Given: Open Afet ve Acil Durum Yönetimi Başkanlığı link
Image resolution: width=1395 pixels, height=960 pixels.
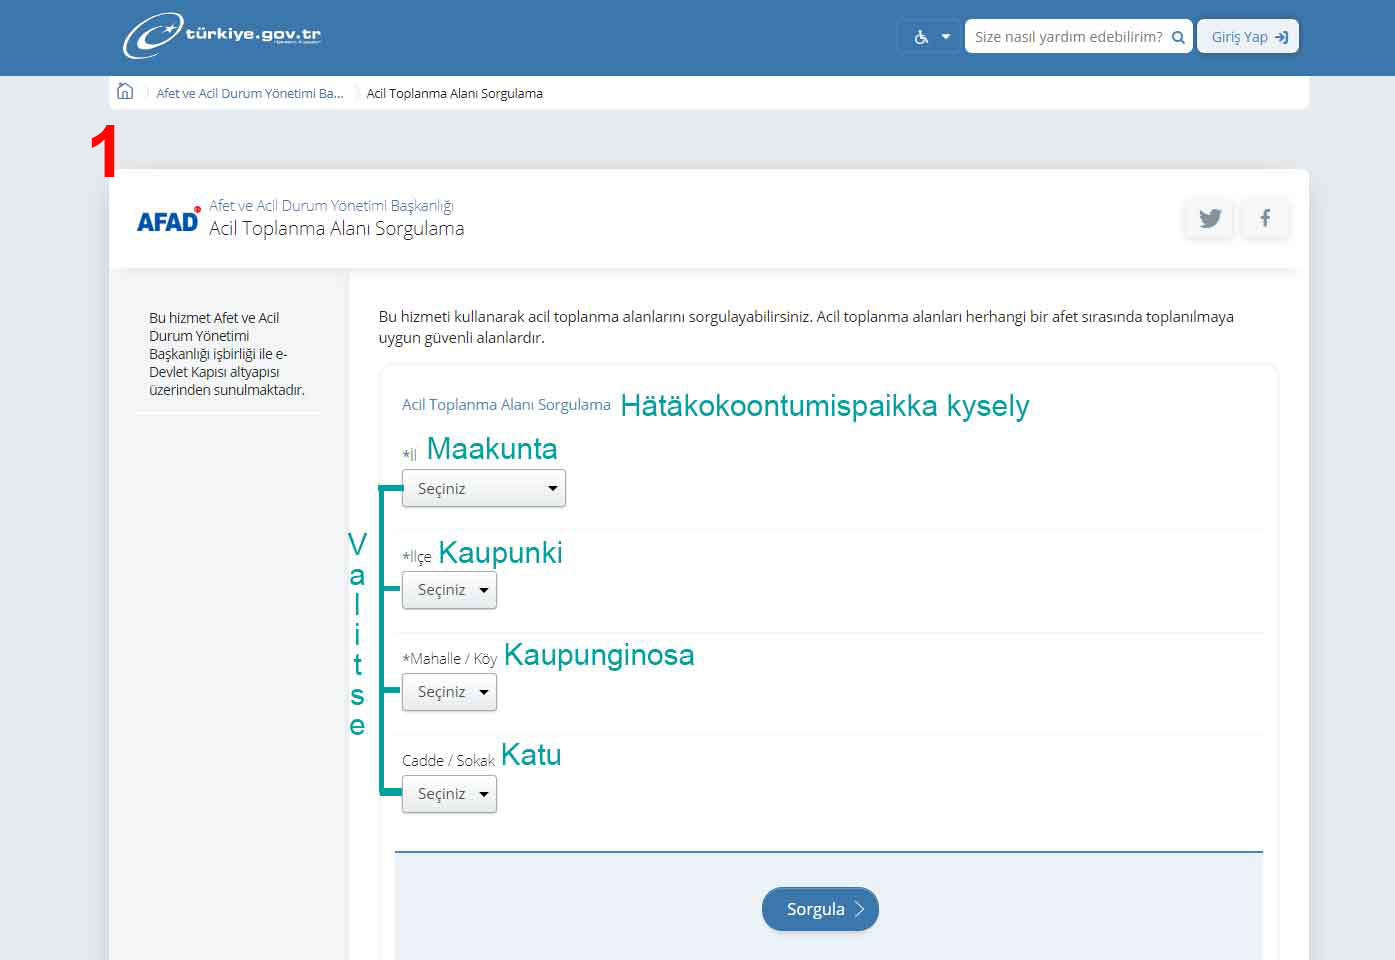Looking at the screenshot, I should tap(331, 206).
